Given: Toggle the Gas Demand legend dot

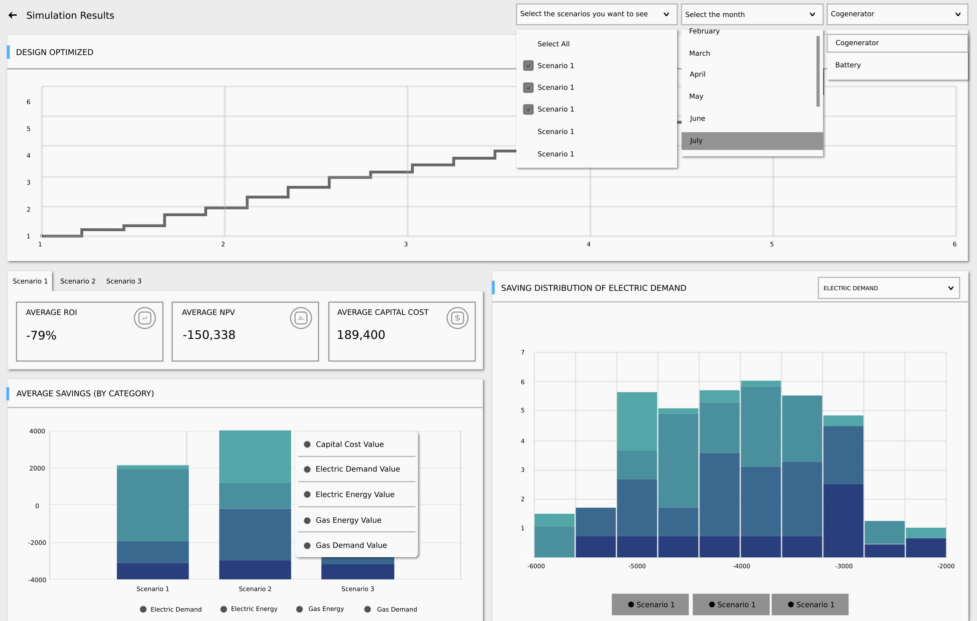Looking at the screenshot, I should coord(368,609).
